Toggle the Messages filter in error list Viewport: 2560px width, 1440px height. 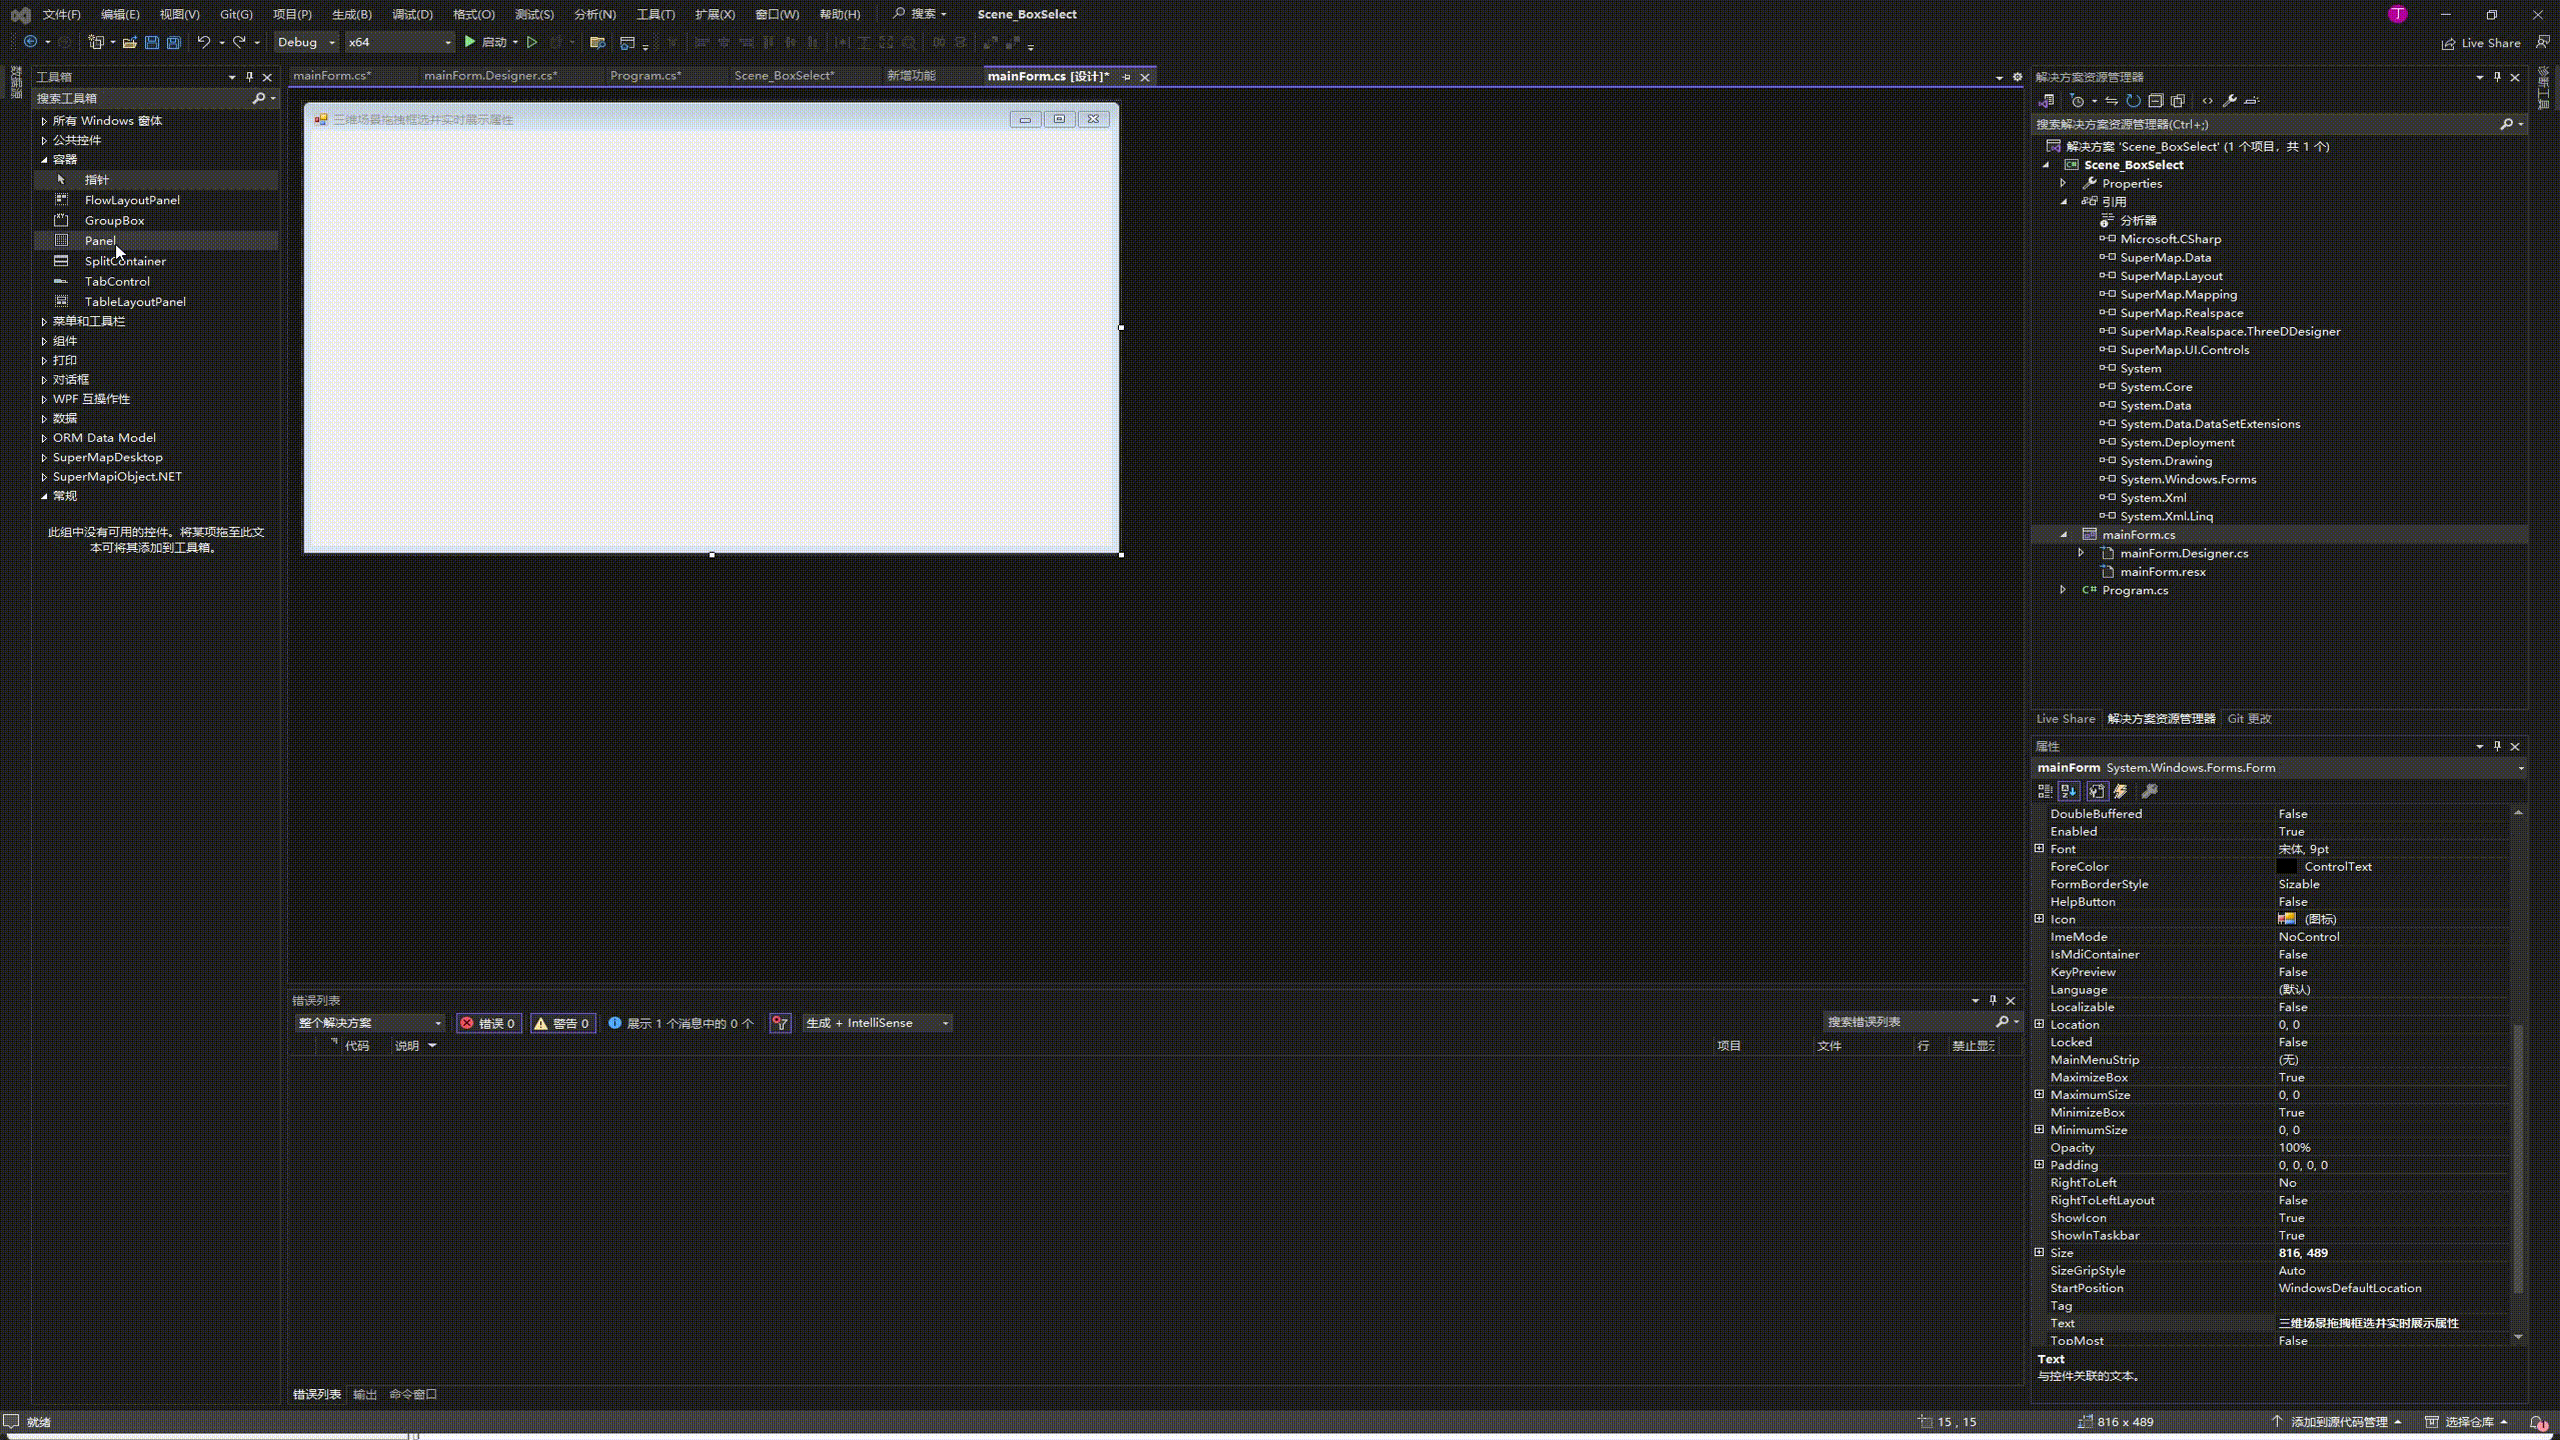pyautogui.click(x=680, y=1023)
